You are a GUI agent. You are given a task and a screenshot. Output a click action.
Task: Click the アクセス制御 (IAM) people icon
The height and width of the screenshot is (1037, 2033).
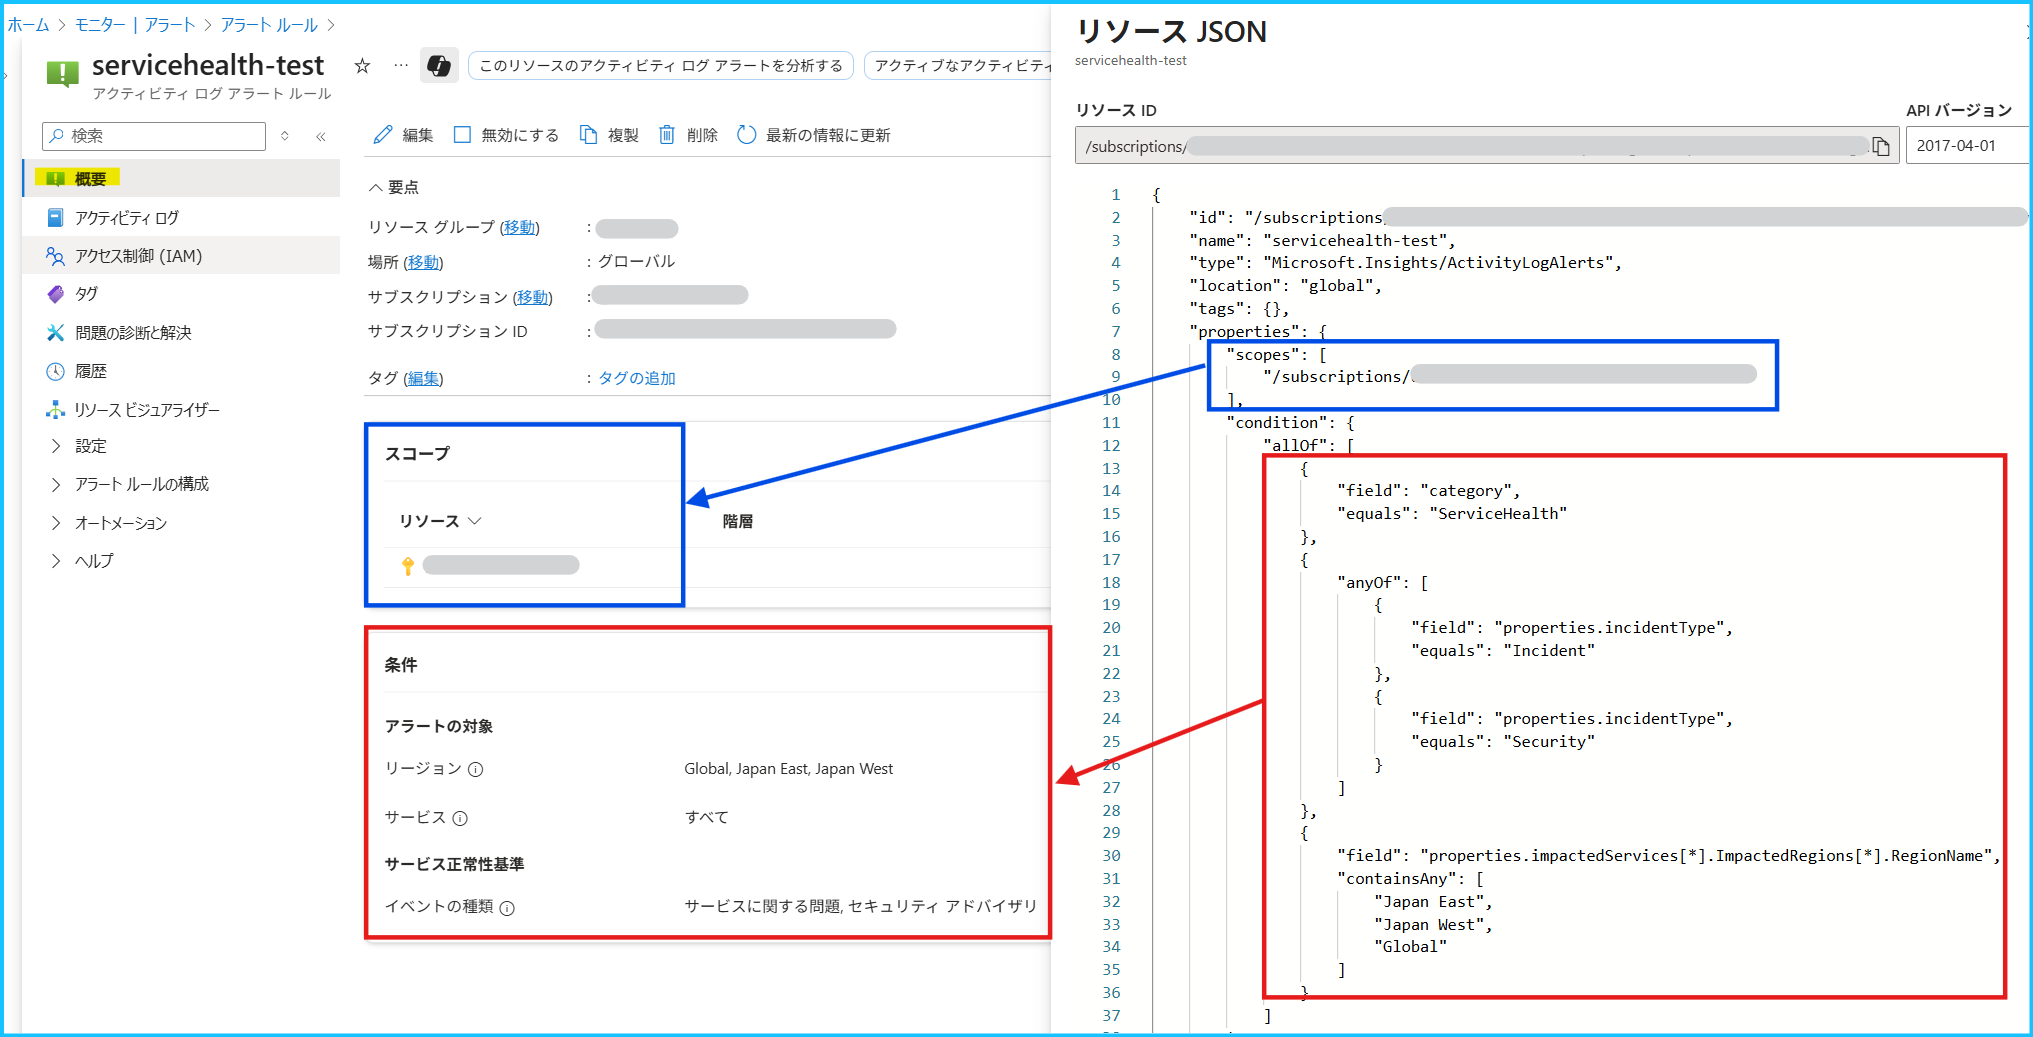[56, 256]
